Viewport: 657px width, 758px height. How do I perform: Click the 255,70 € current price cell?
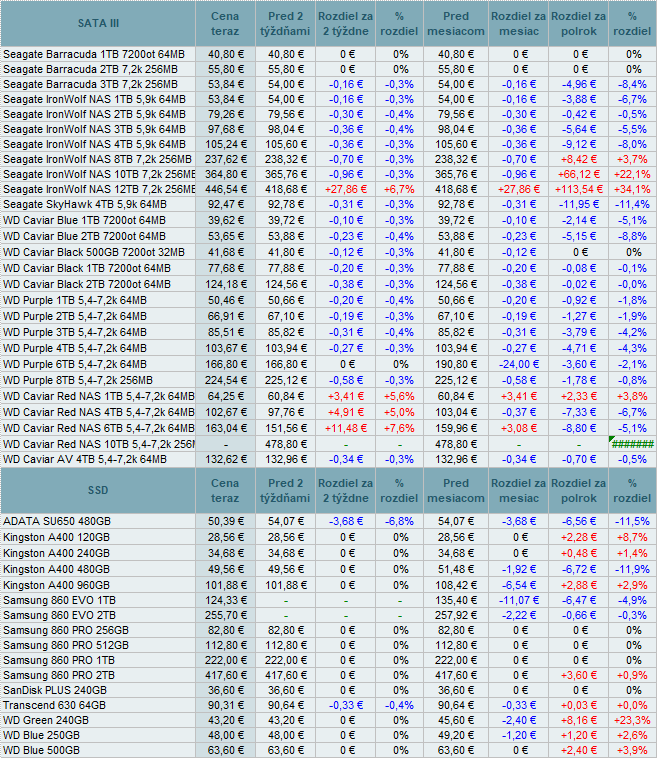tap(225, 615)
